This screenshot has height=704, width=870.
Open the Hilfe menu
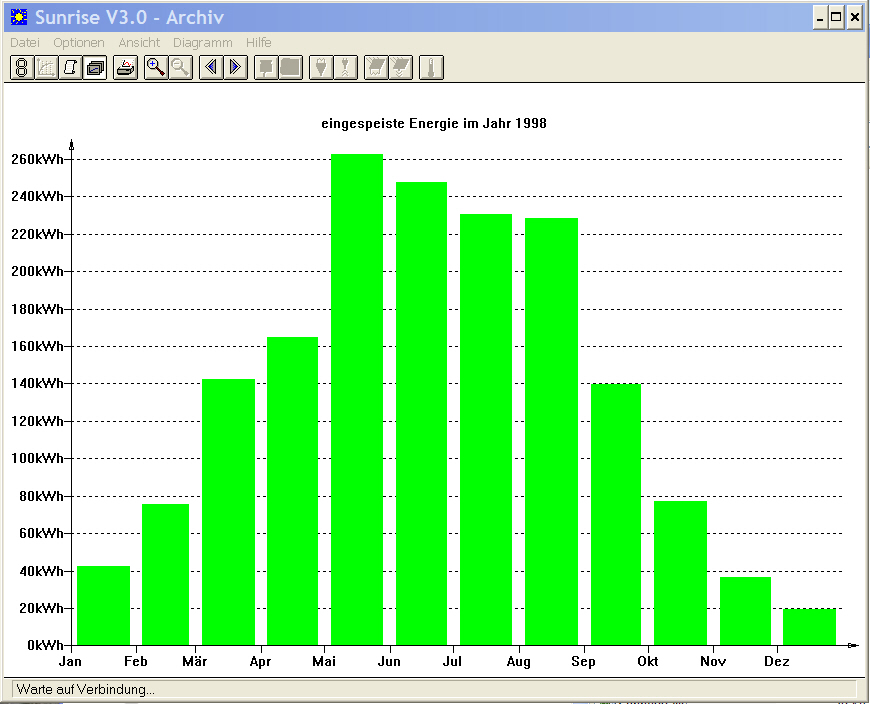259,43
